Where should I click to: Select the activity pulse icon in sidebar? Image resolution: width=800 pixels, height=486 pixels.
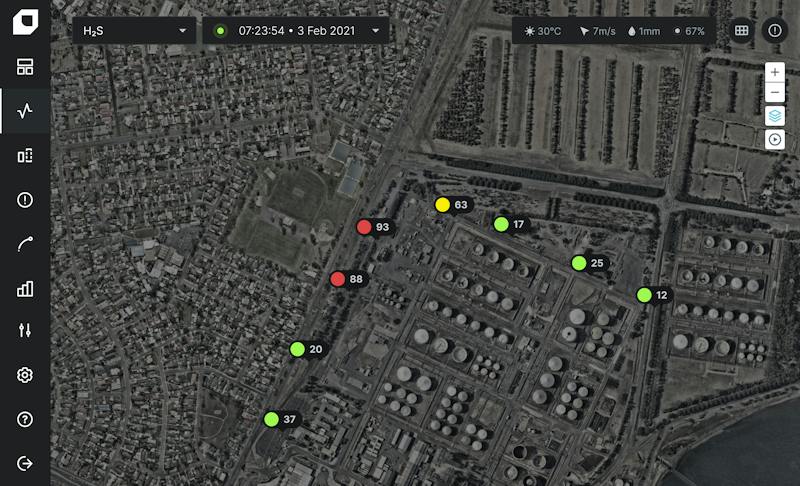24,111
